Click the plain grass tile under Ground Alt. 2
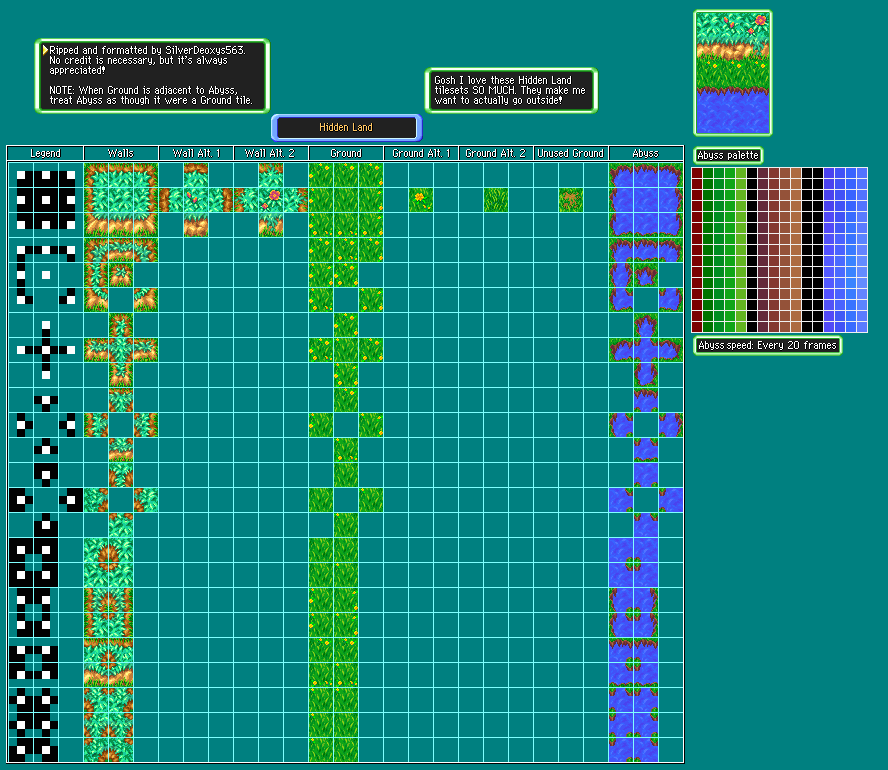 click(496, 200)
